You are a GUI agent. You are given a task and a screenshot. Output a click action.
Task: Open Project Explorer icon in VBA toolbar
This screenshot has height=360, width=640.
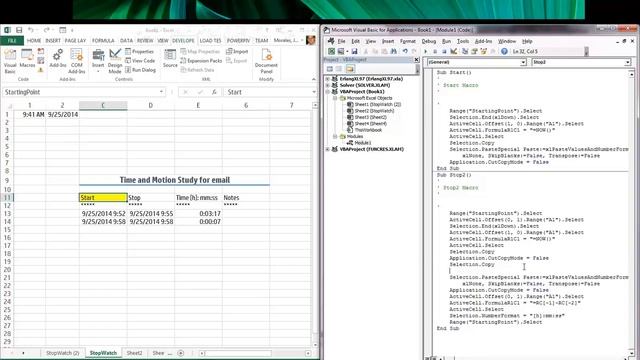tap(465, 51)
